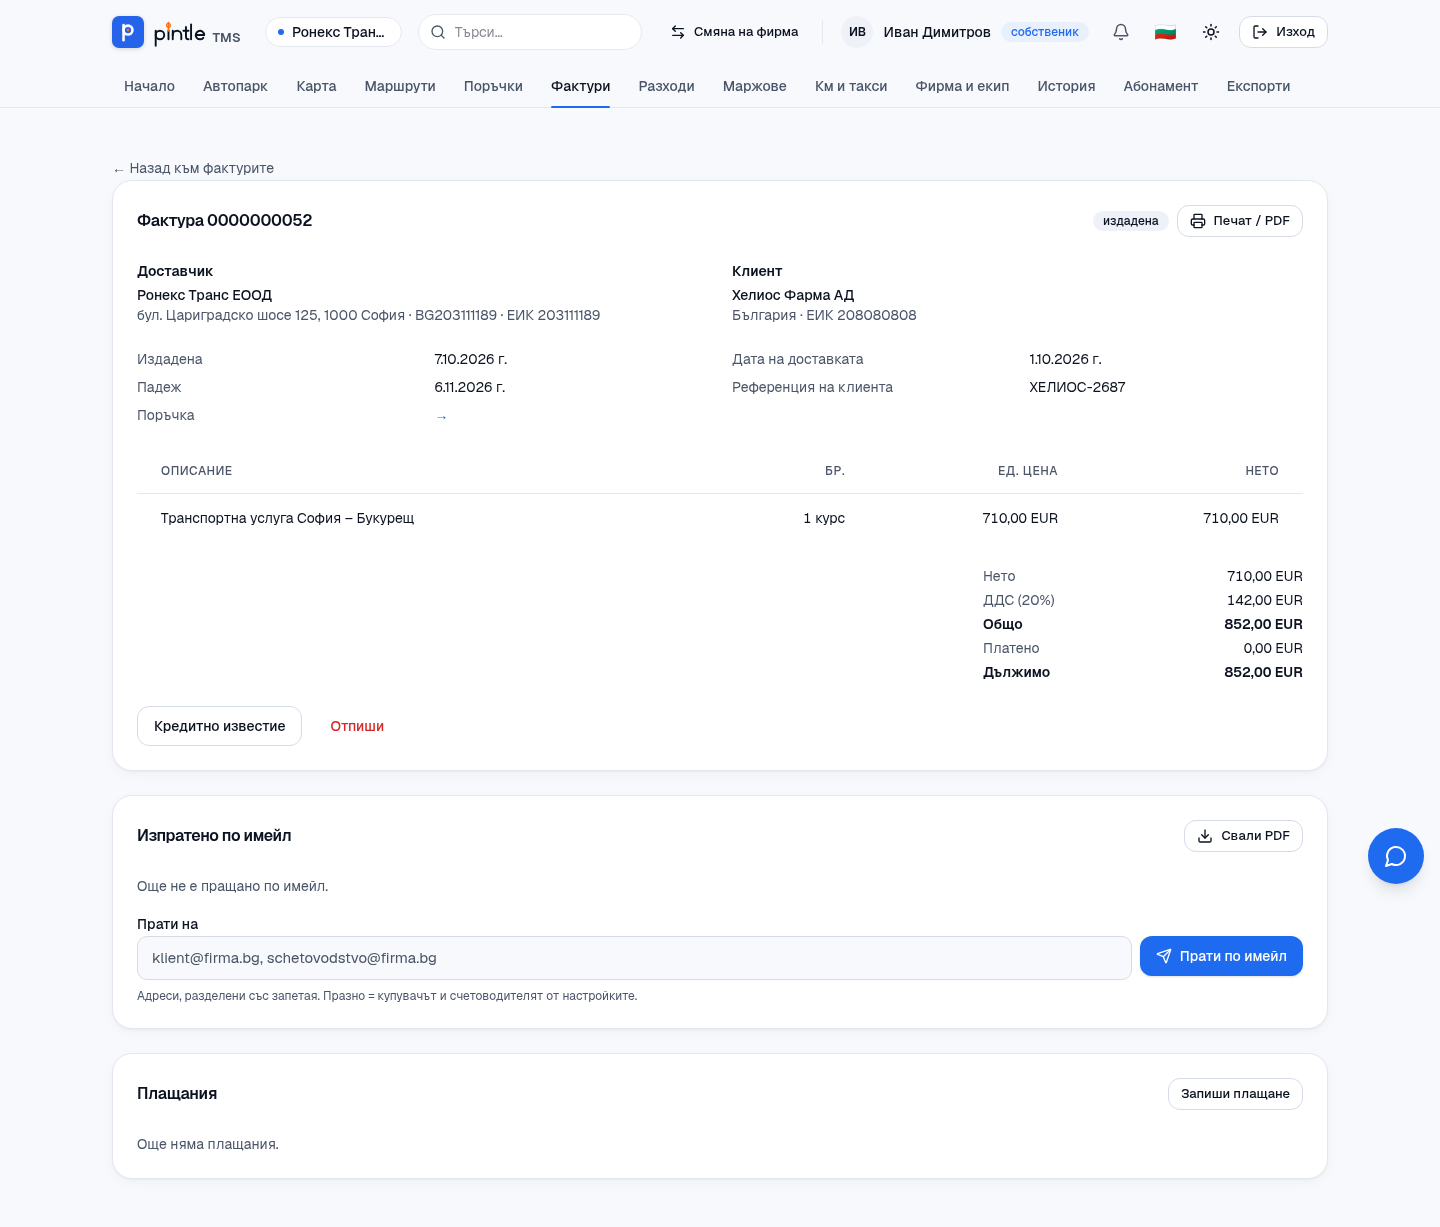1440x1227 pixels.
Task: Click the Прати на email field
Action: pos(634,958)
